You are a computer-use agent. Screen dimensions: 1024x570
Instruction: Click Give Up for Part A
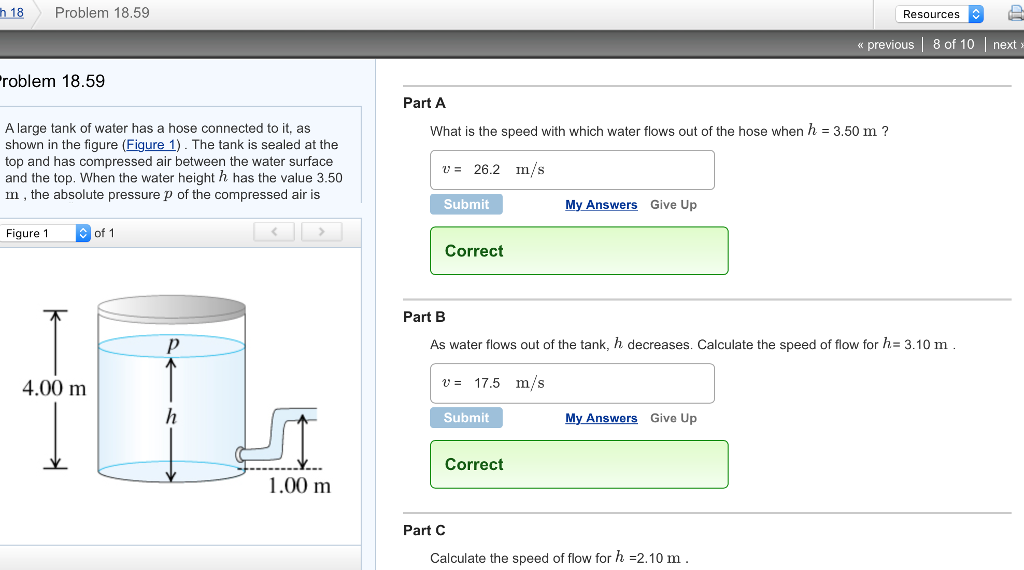(x=673, y=204)
